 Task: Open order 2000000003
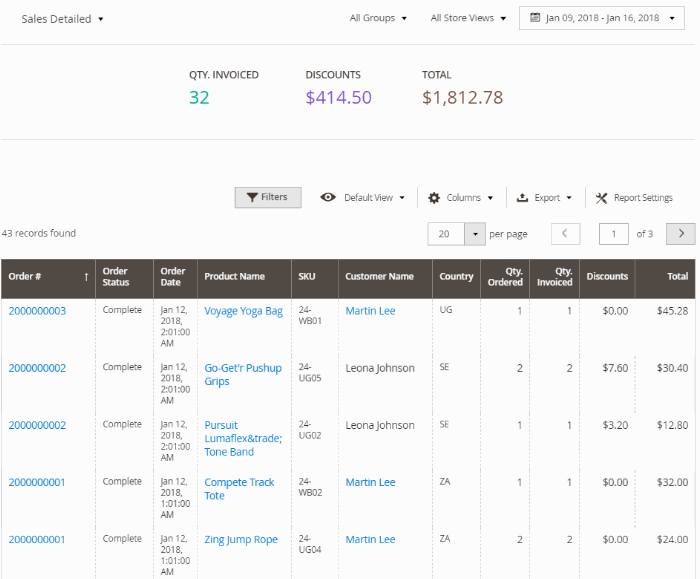click(x=37, y=311)
